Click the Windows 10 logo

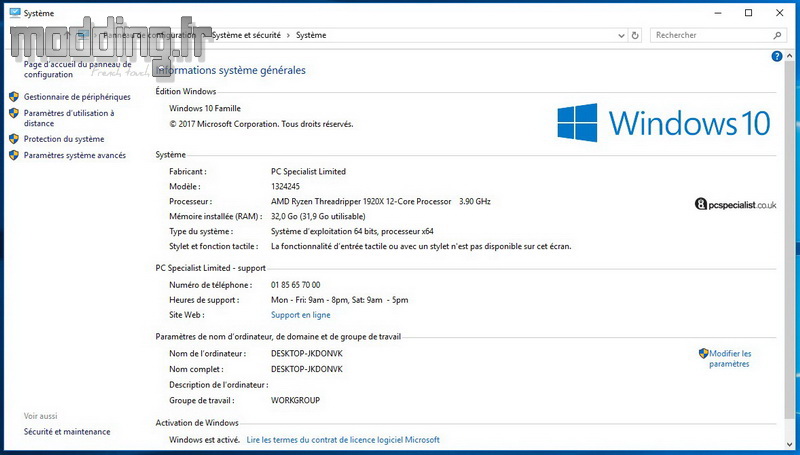(664, 123)
